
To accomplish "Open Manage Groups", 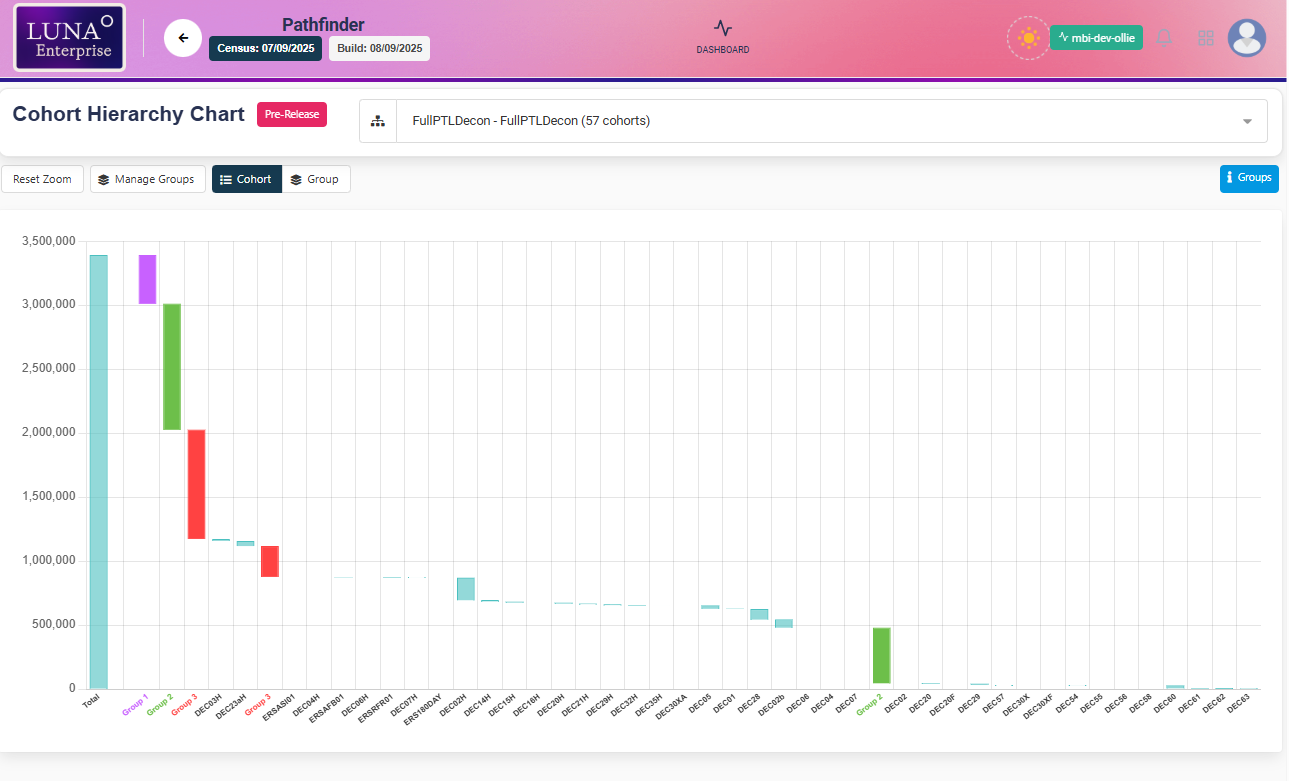I will (147, 179).
